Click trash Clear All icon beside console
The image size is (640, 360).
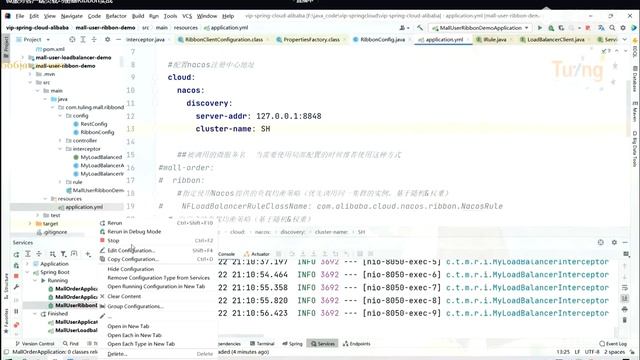click(x=624, y=320)
